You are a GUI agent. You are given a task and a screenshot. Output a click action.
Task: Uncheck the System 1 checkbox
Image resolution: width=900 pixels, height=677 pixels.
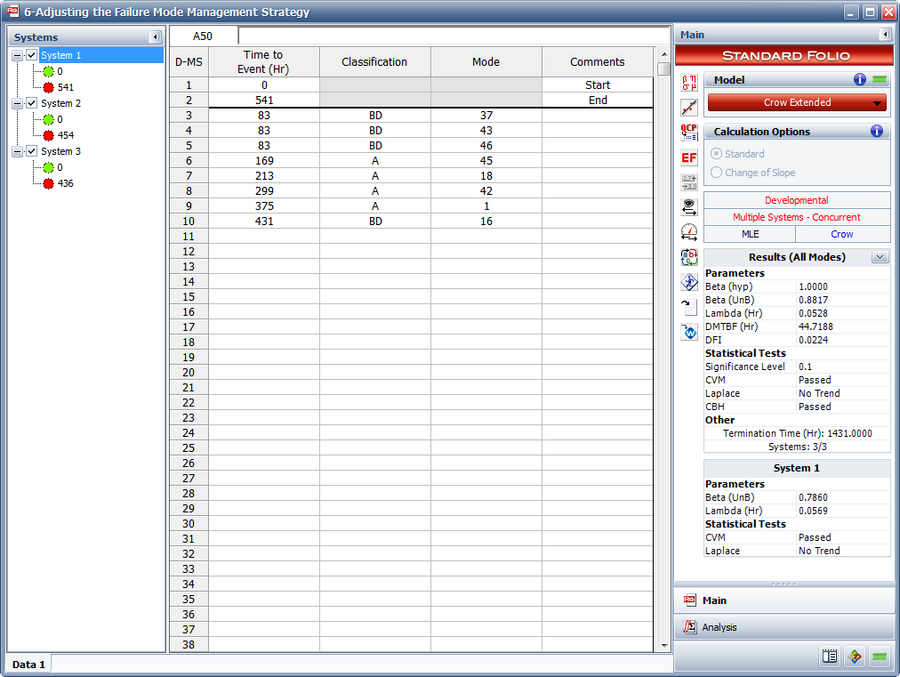(x=32, y=55)
